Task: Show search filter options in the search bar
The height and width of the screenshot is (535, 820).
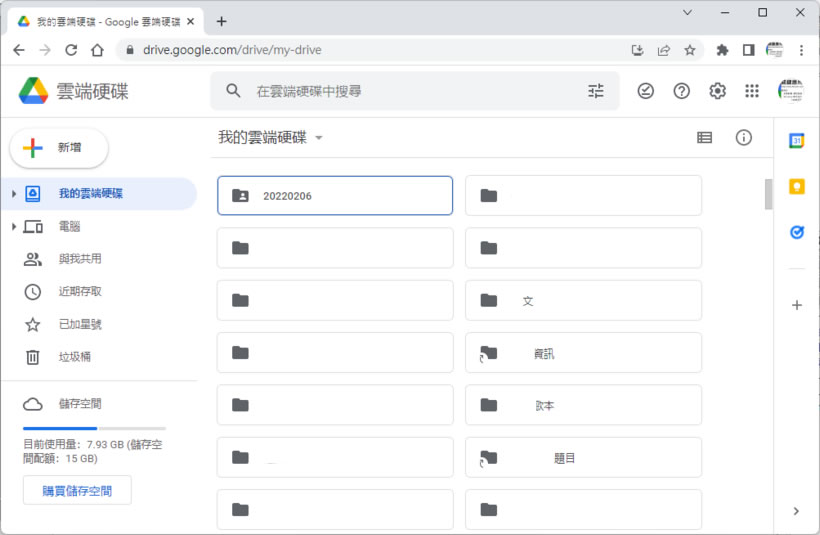Action: tap(596, 91)
